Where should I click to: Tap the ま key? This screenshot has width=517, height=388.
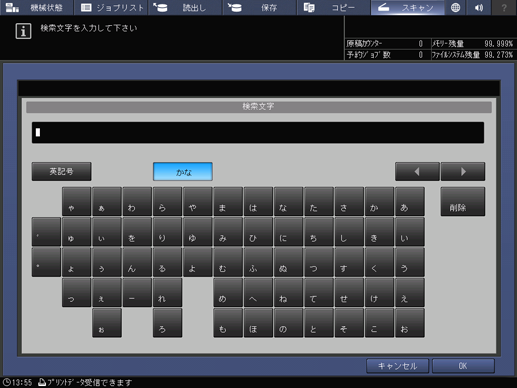228,202
